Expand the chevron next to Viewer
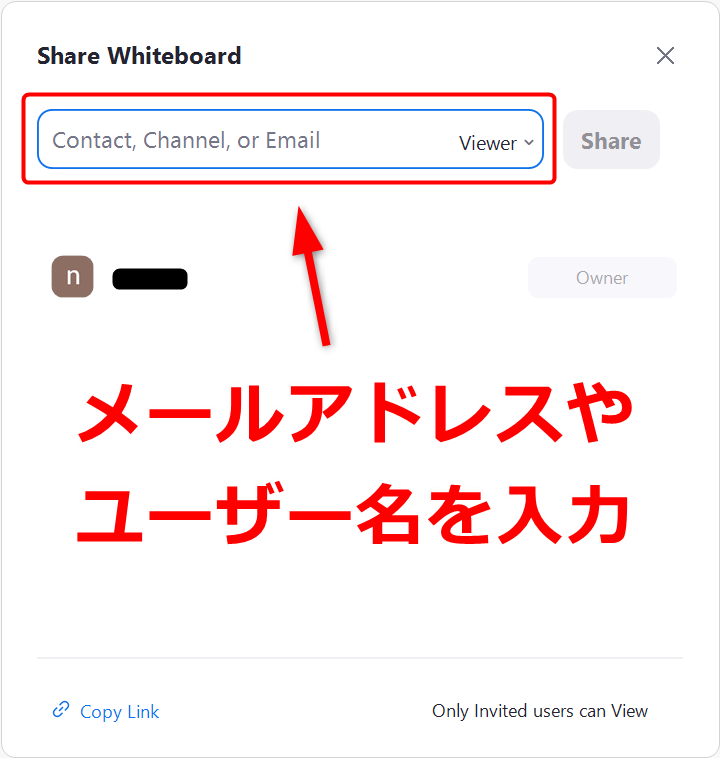Image resolution: width=720 pixels, height=758 pixels. click(x=529, y=143)
